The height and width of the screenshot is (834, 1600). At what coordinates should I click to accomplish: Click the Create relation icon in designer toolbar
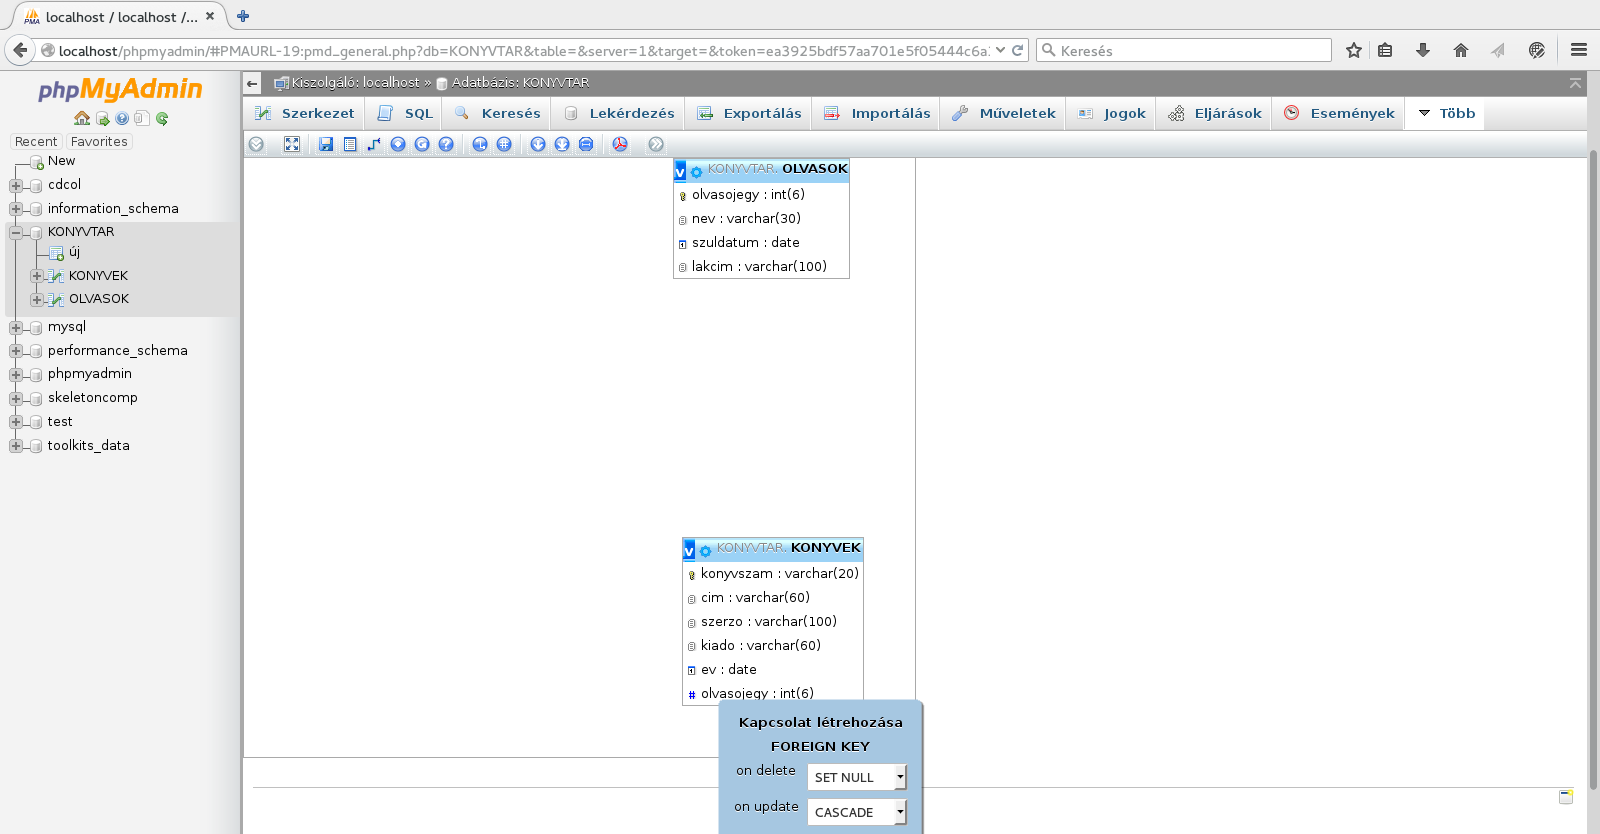(x=374, y=144)
